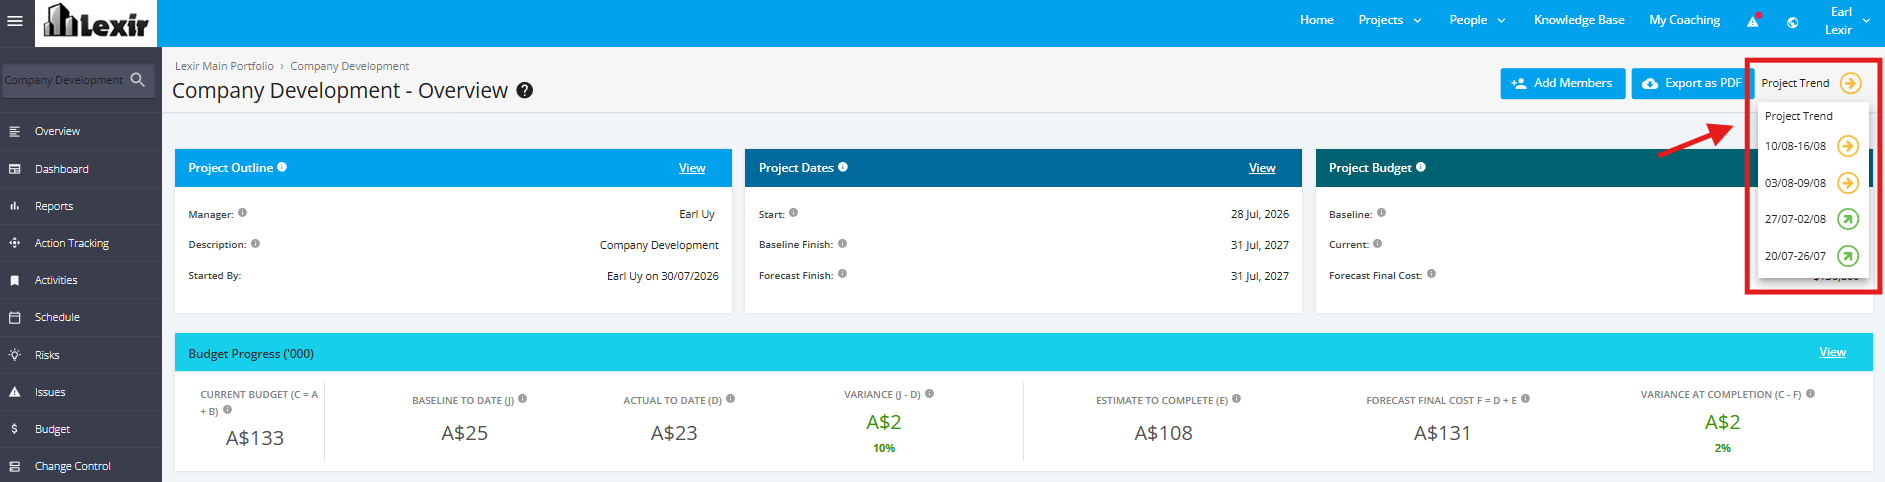The image size is (1885, 482).
Task: Click info icon beside Baseline To Date
Action: click(x=523, y=399)
